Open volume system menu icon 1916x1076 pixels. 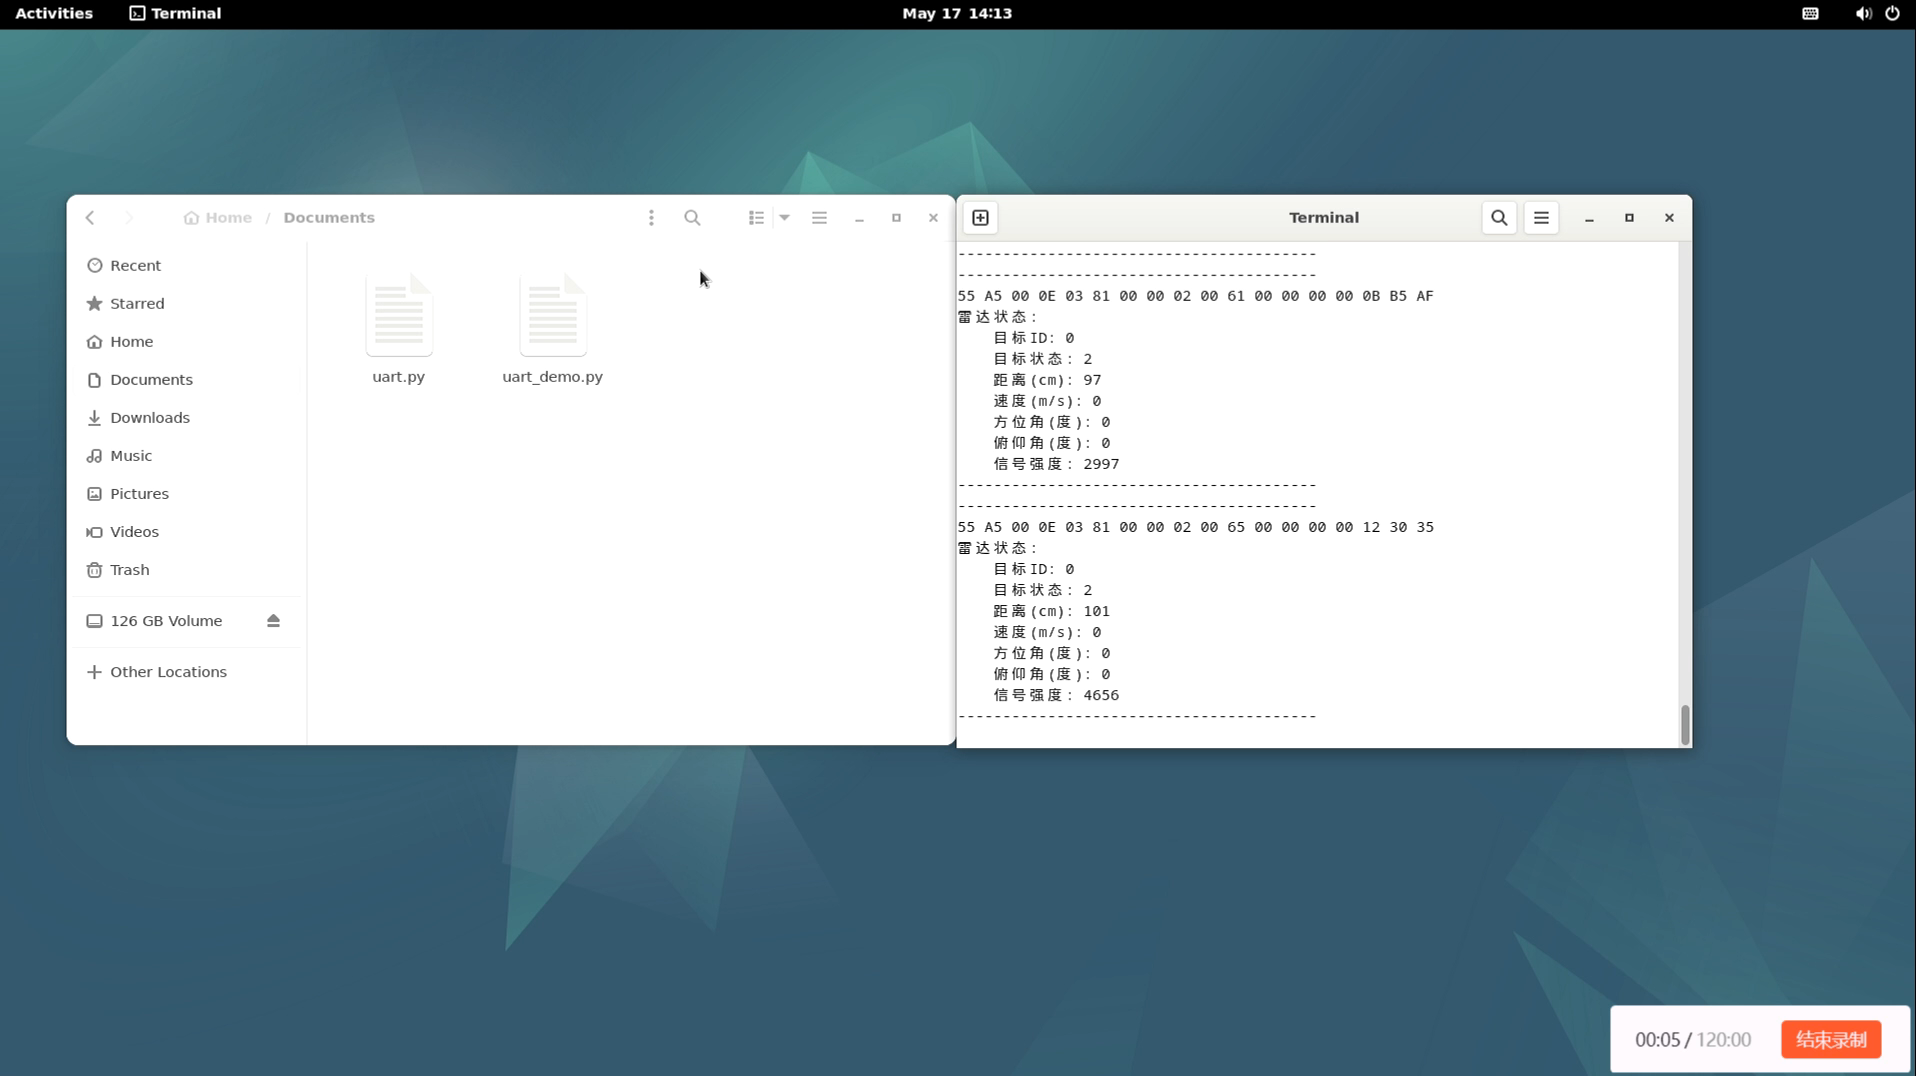(1863, 13)
